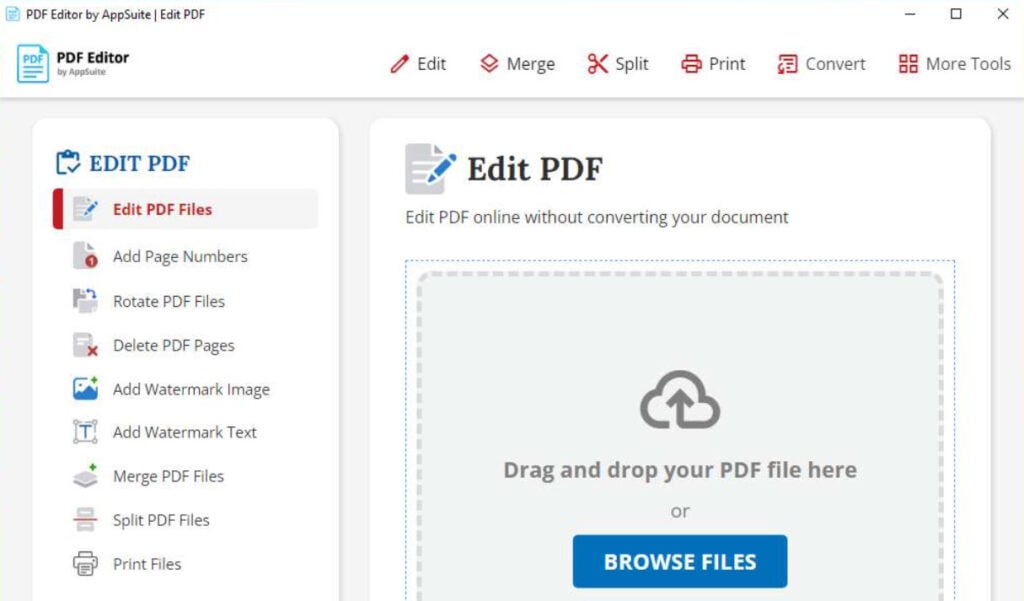Open the More Tools menu
The height and width of the screenshot is (601, 1024).
point(953,63)
